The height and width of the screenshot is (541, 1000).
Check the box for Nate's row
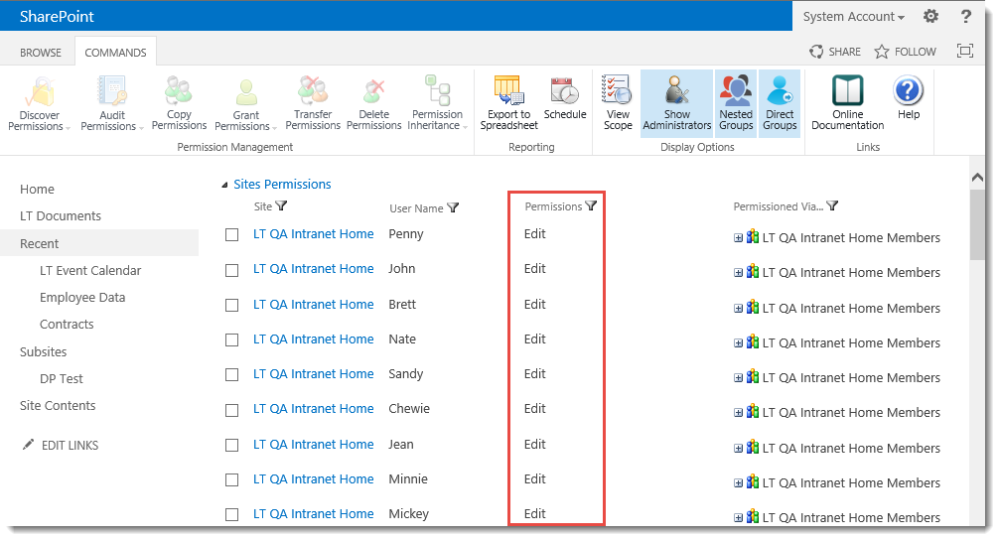coord(232,339)
